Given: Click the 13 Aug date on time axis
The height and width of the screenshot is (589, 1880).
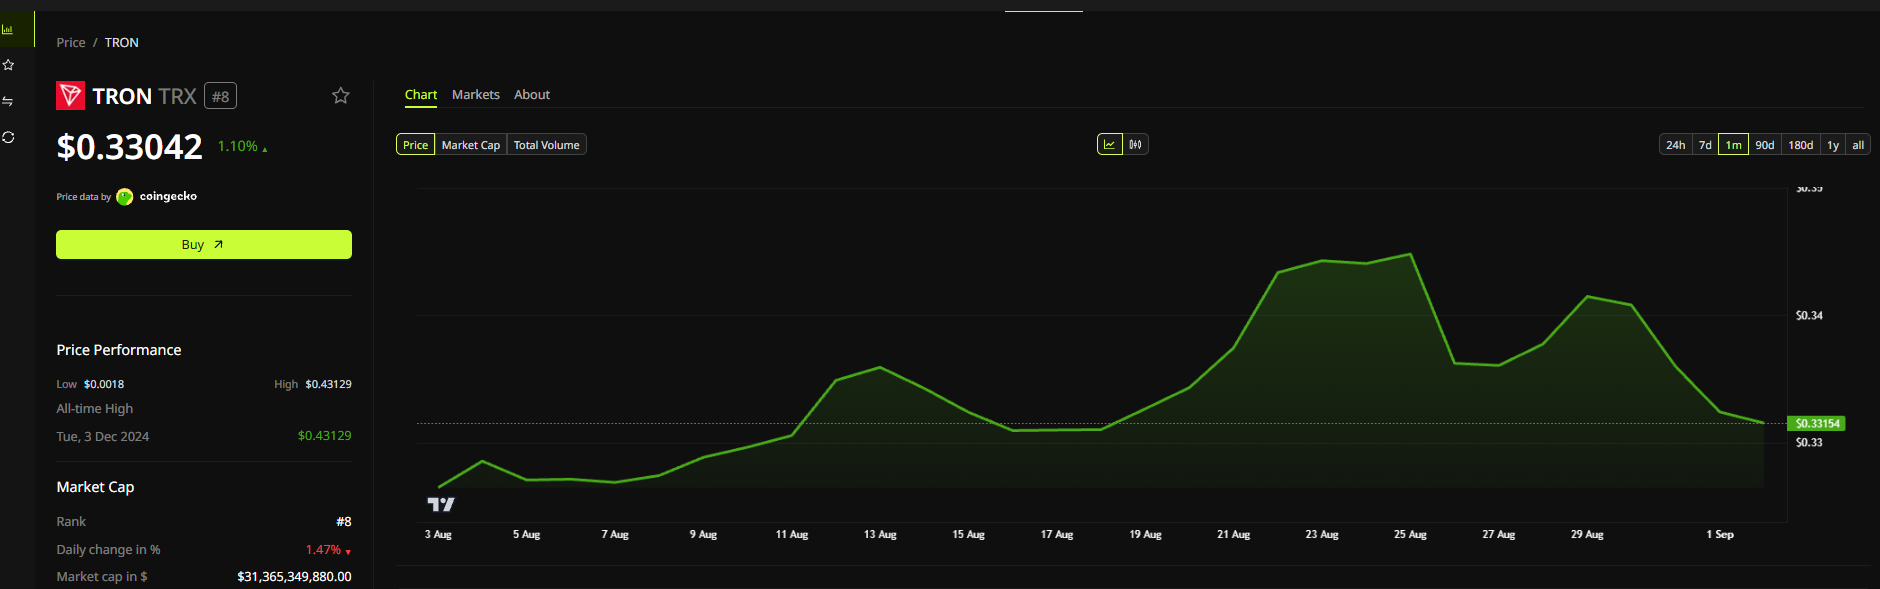Looking at the screenshot, I should pyautogui.click(x=880, y=535).
